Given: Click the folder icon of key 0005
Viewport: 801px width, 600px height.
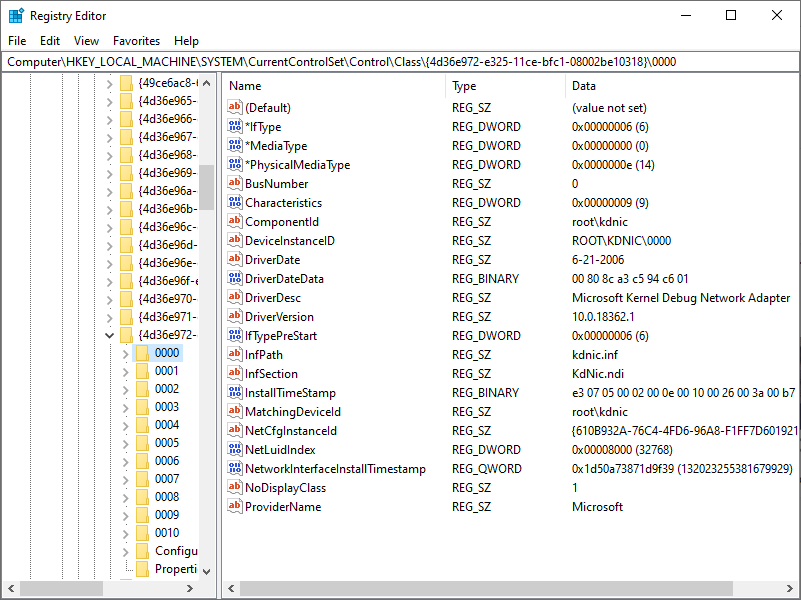Looking at the screenshot, I should pyautogui.click(x=143, y=443).
